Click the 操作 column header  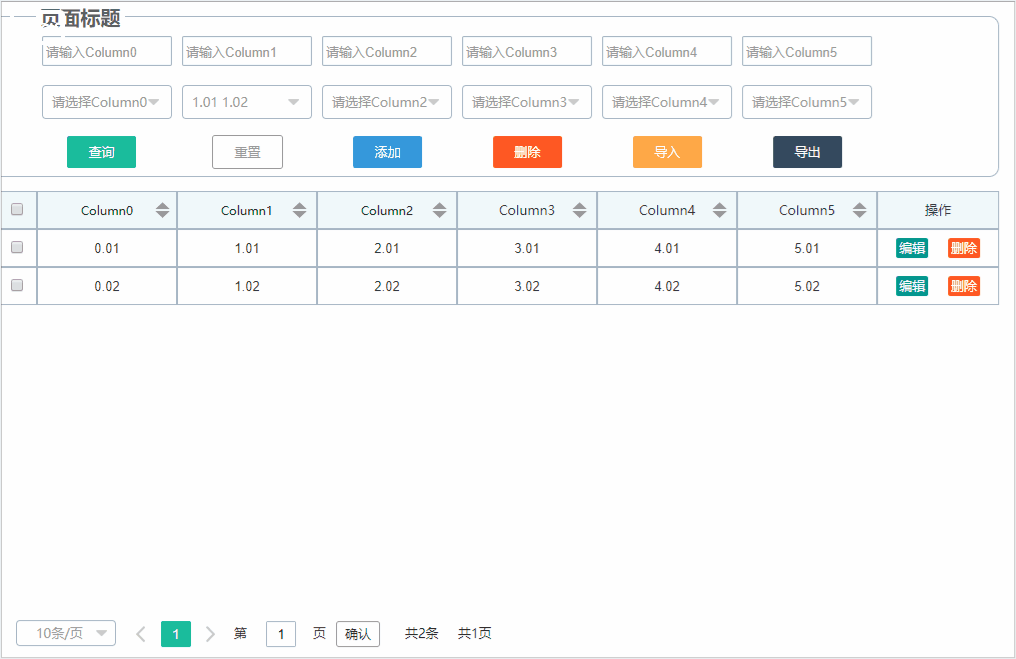tap(938, 210)
